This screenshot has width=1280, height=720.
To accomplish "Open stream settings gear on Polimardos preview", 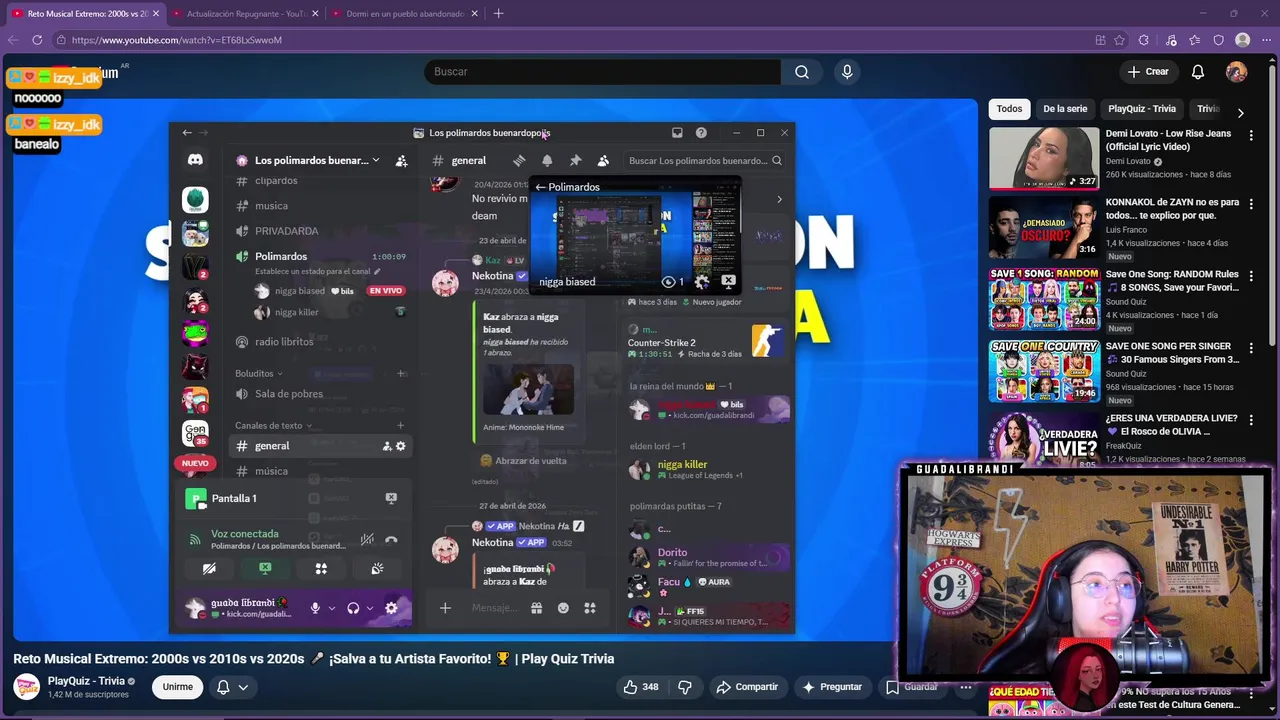I will pyautogui.click(x=701, y=282).
